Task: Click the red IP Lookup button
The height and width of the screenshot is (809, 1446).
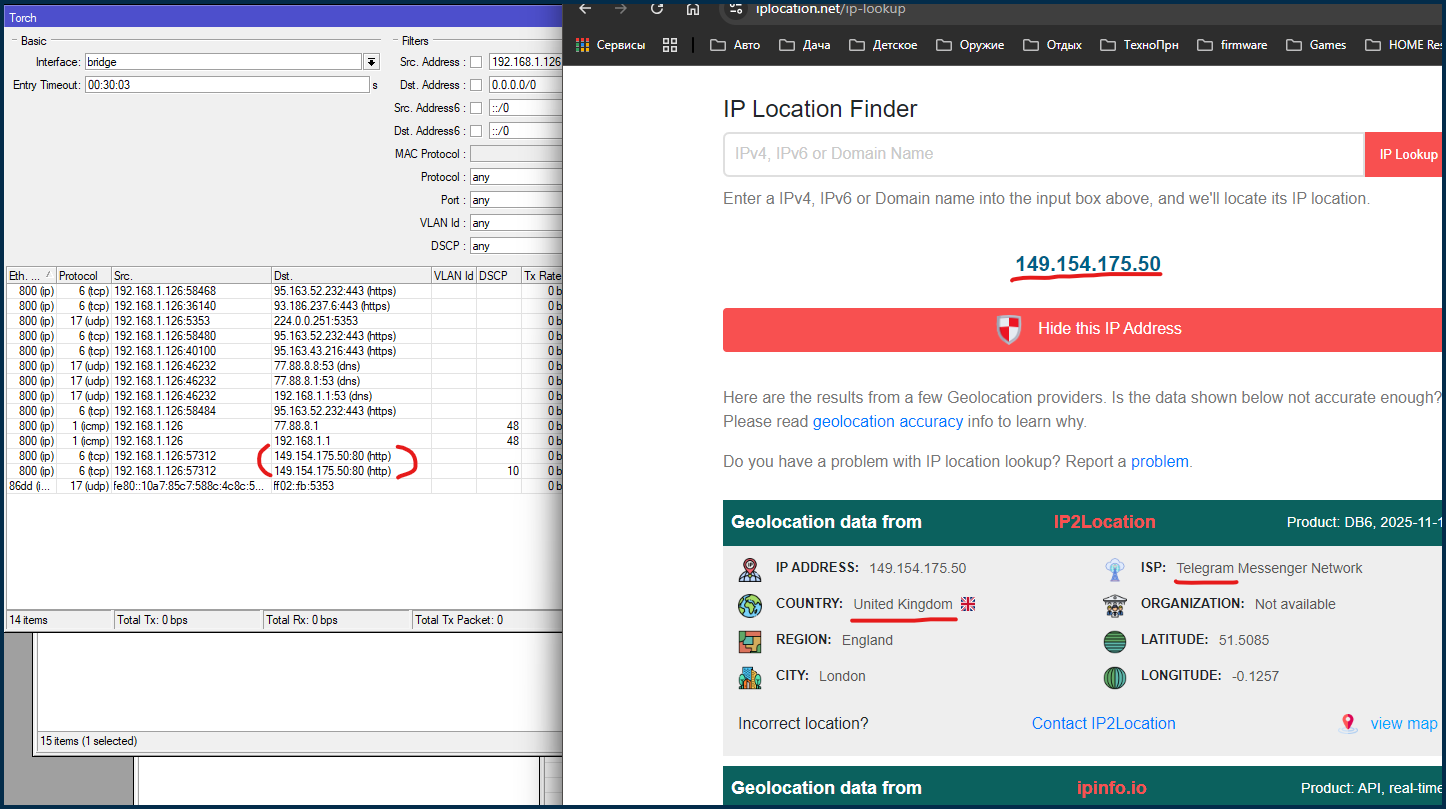Action: pos(1405,154)
